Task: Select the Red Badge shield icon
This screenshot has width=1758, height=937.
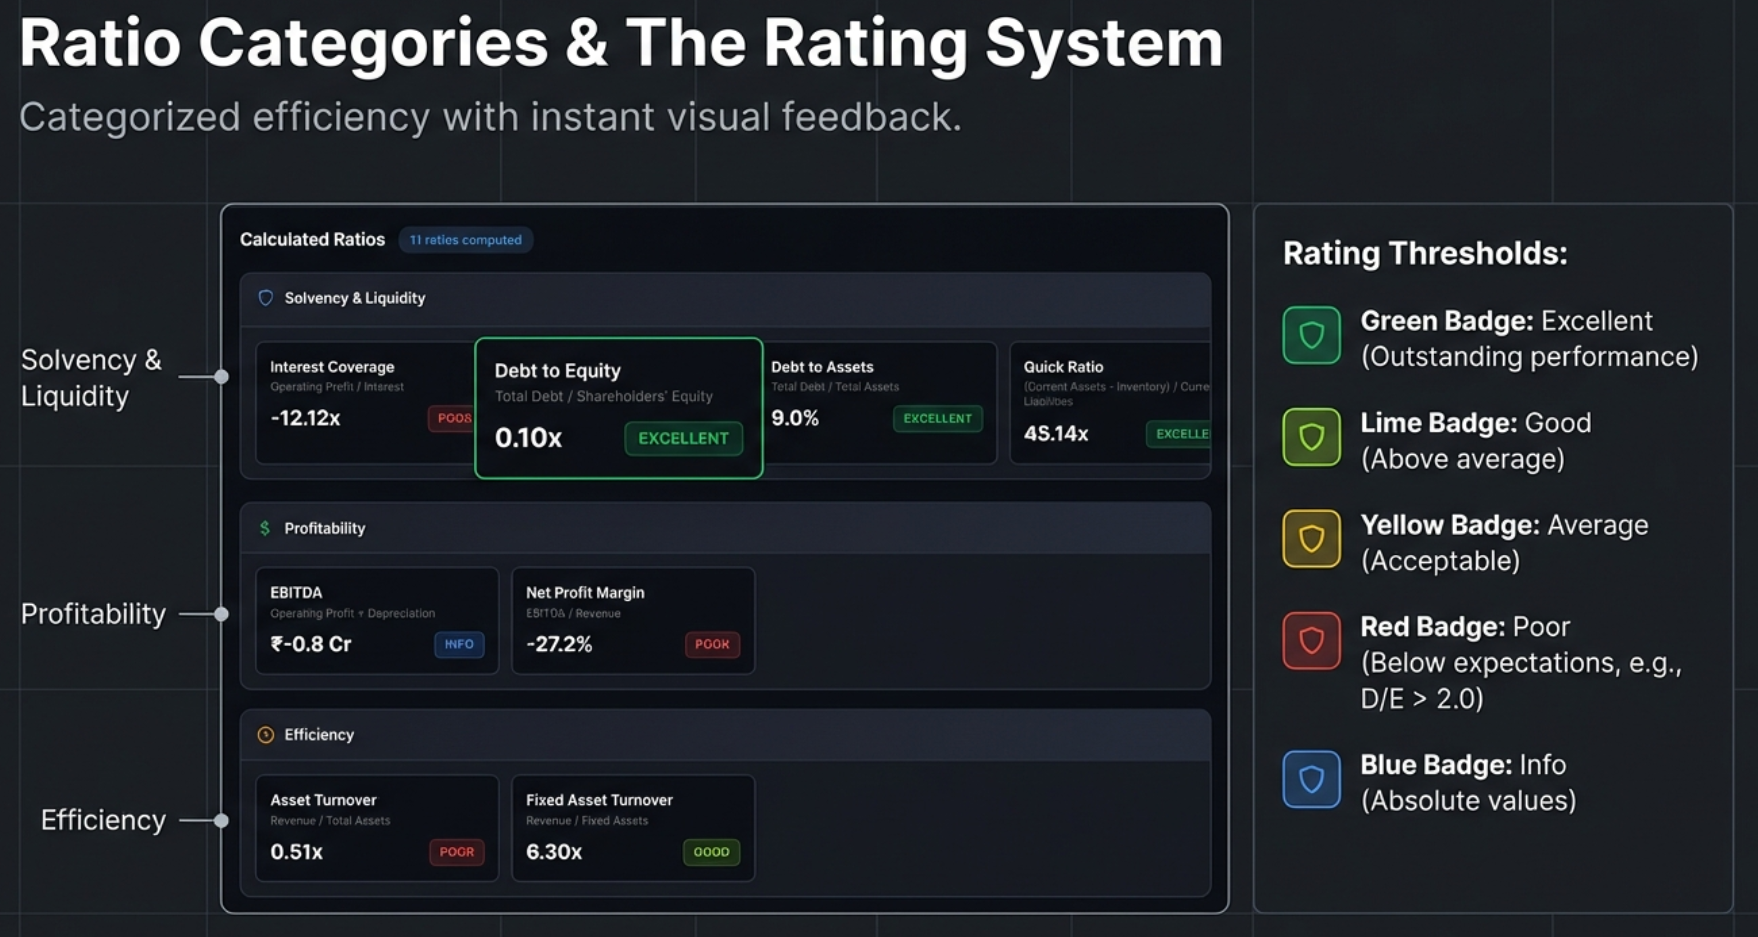Action: (1310, 640)
